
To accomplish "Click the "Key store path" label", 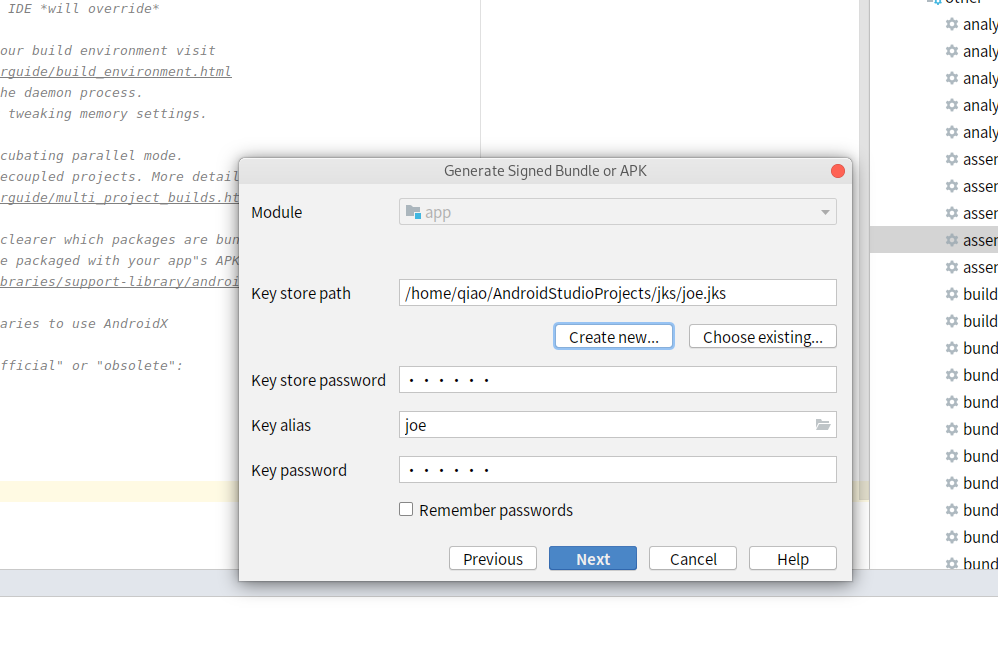I will click(301, 293).
